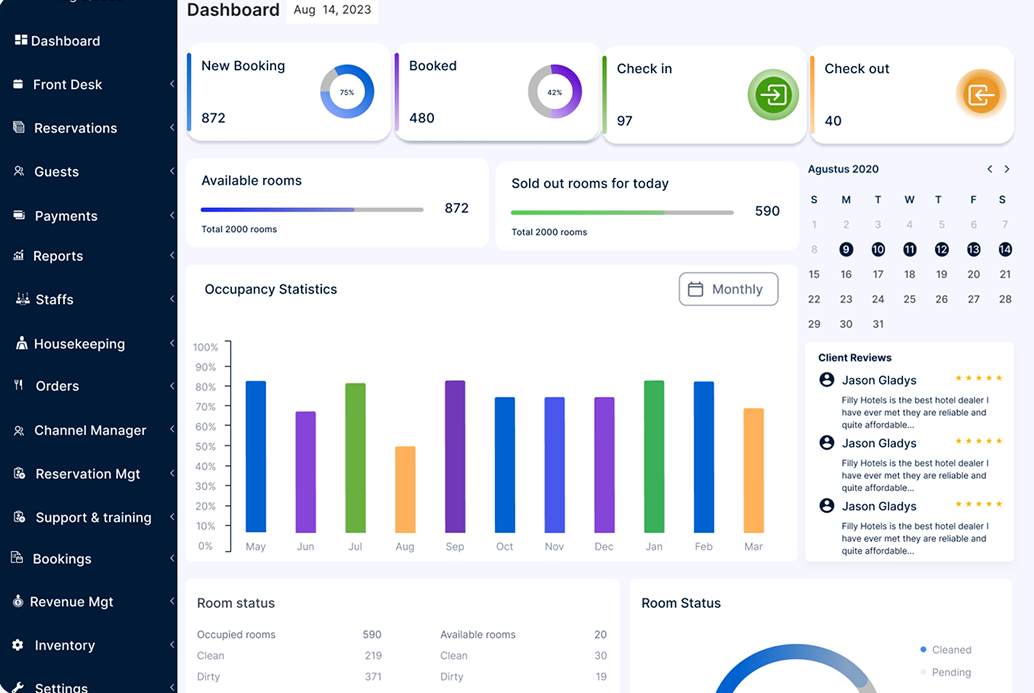Image resolution: width=1034 pixels, height=693 pixels.
Task: Click the calendar icon on Monthly button
Action: click(698, 289)
